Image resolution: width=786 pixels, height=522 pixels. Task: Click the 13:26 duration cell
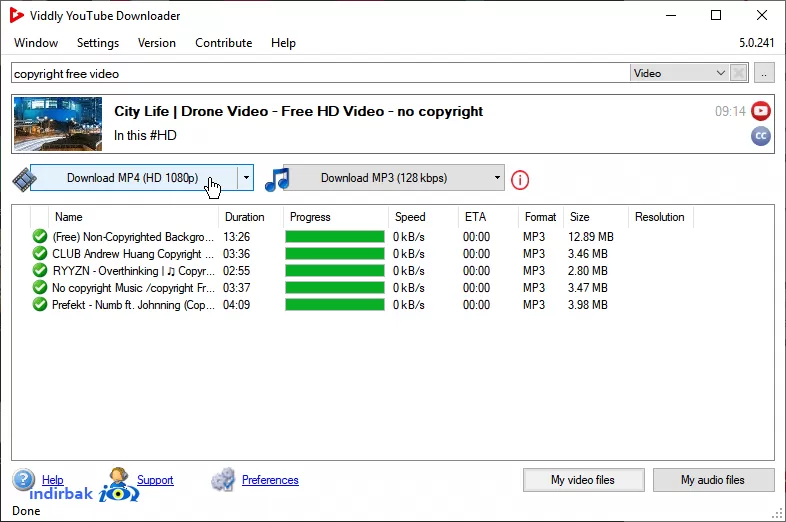coord(237,237)
